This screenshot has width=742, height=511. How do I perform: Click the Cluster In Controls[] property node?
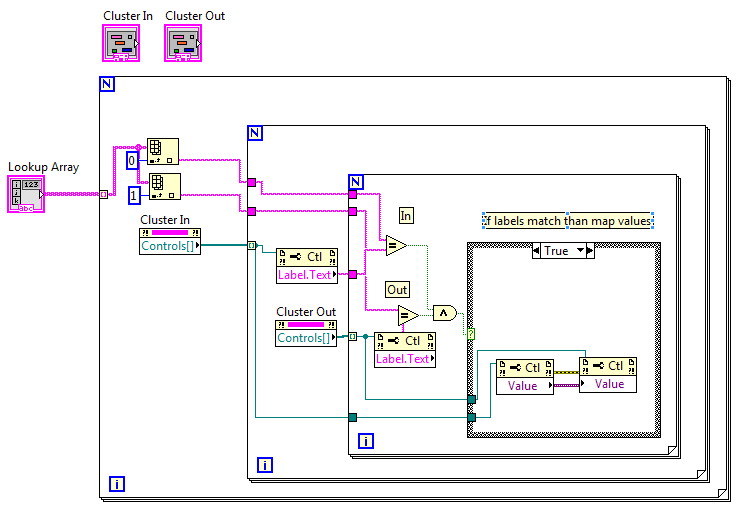click(170, 245)
